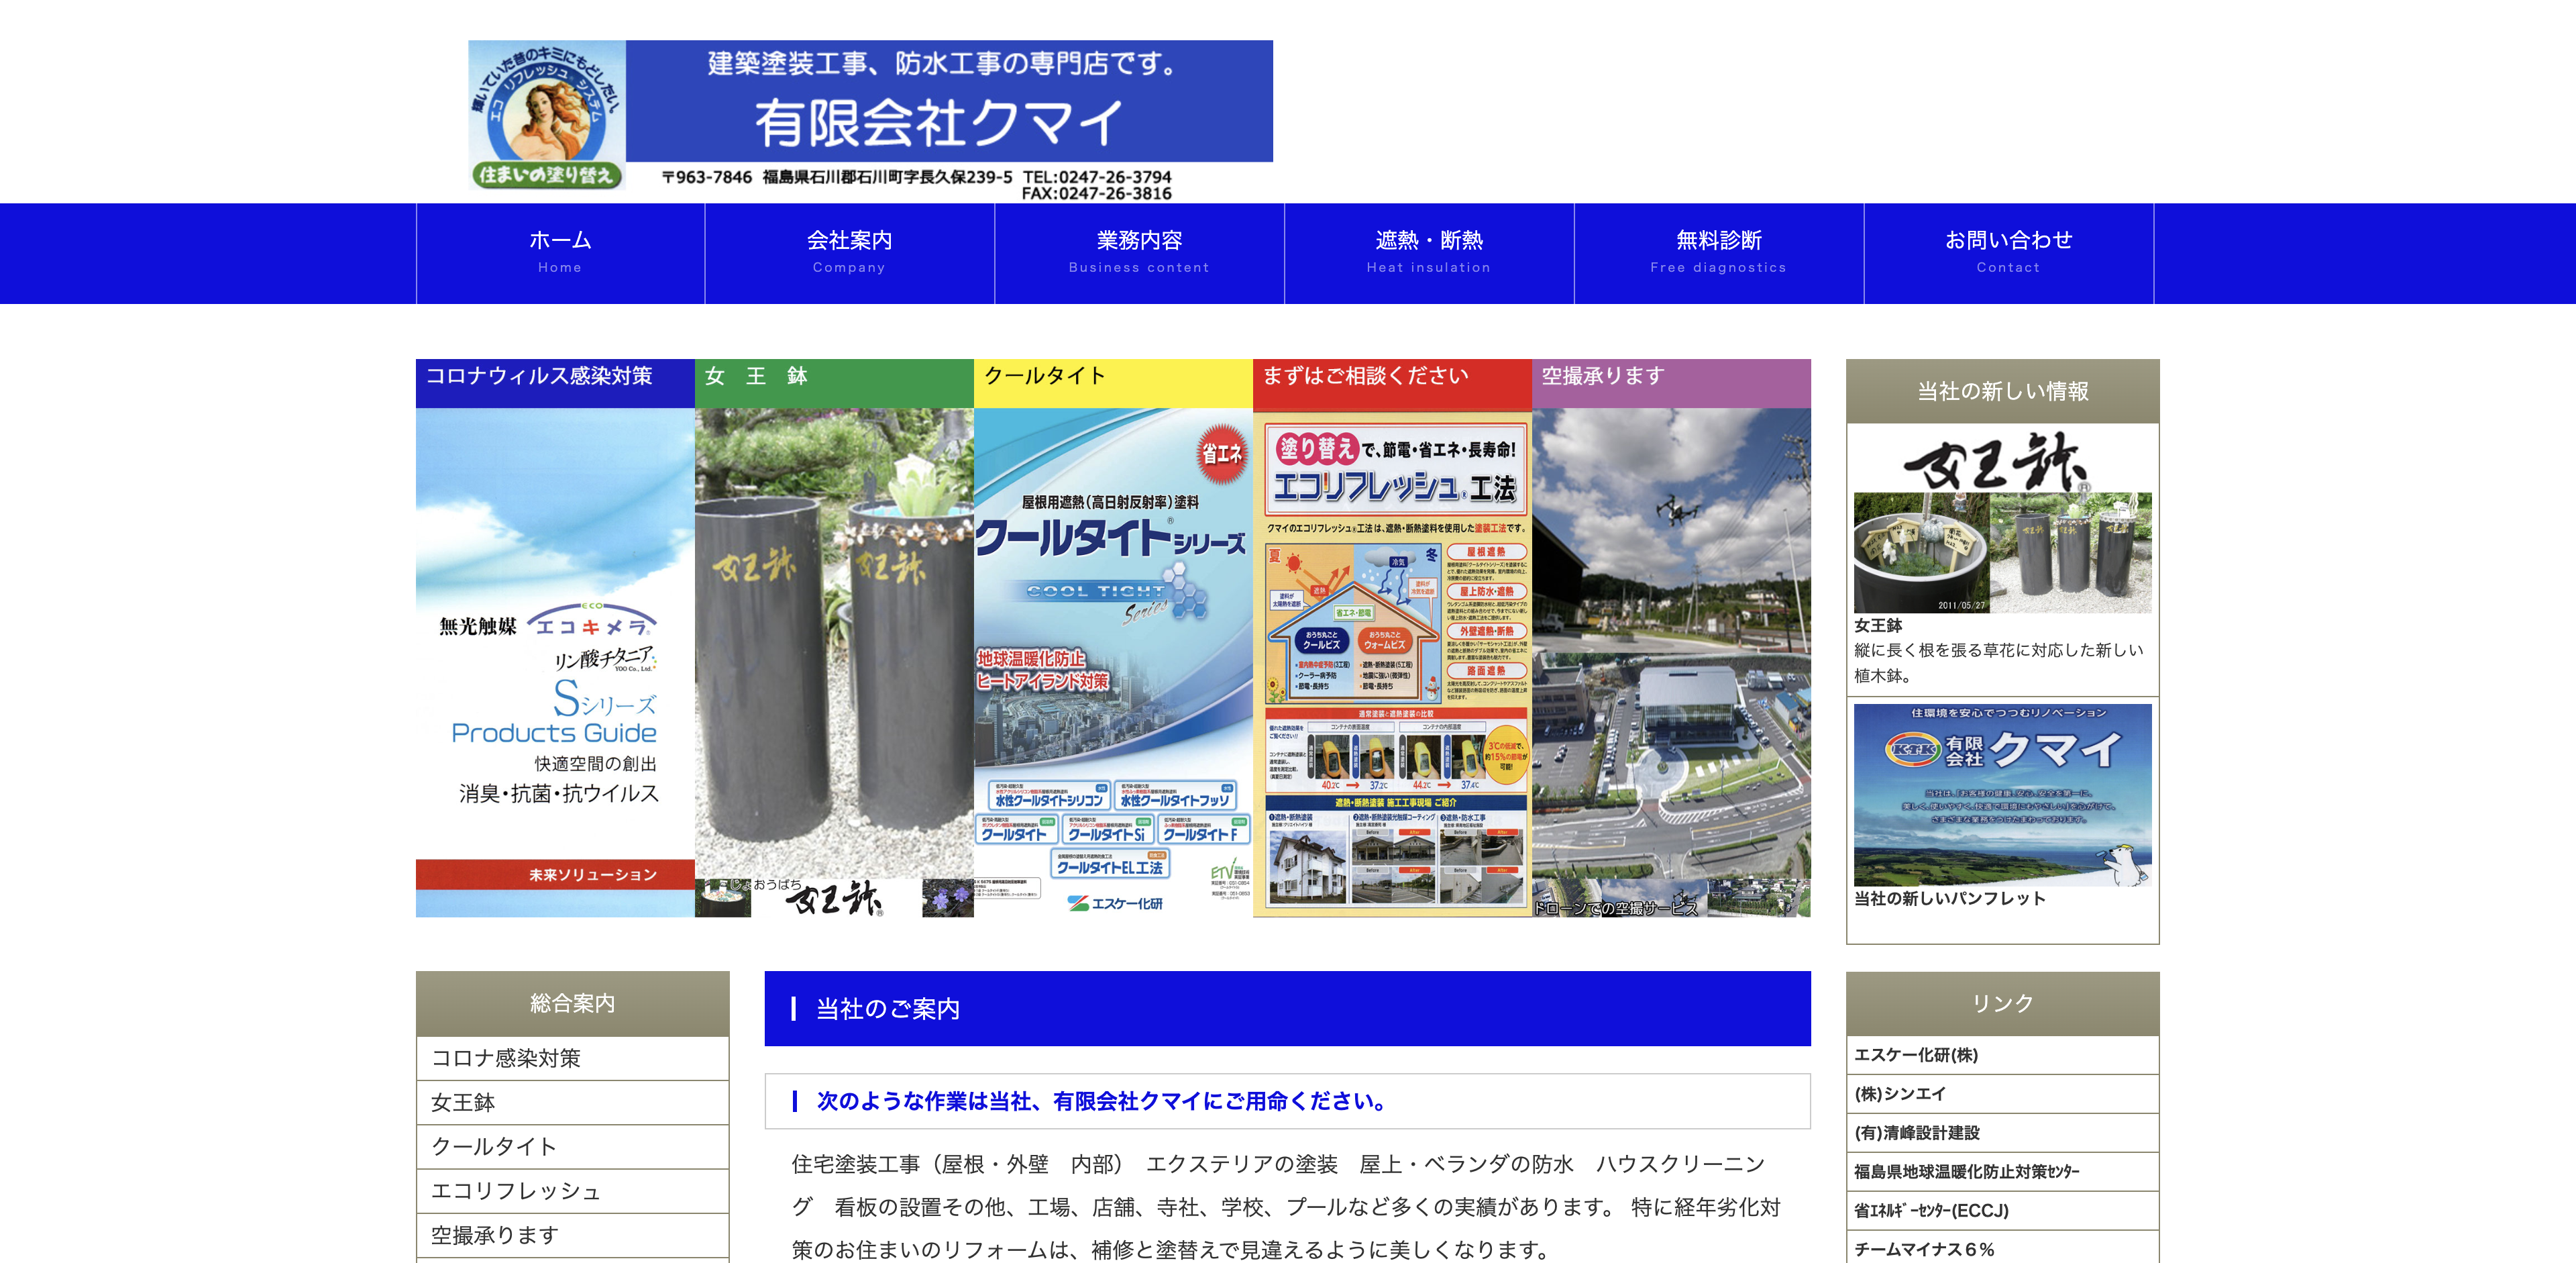The image size is (2576, 1263).
Task: Click the 当社の新しい情報 sidebar heading
Action: [2002, 391]
